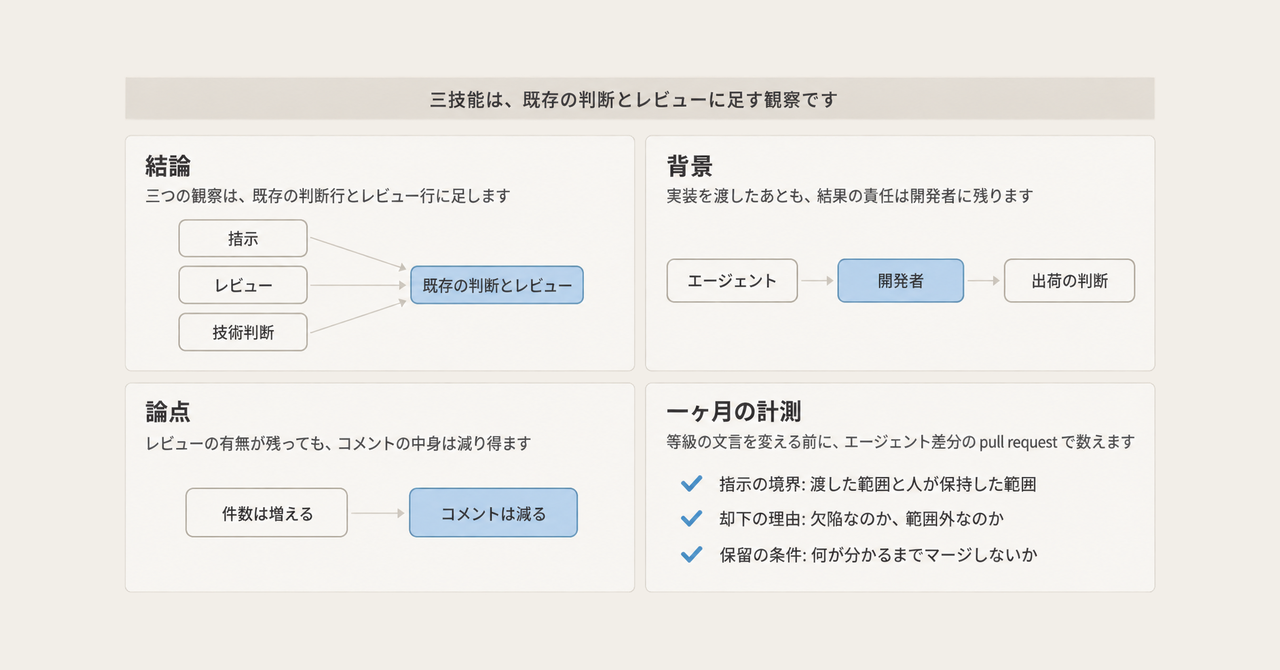Click the arrow between エージェント and 開発者
Image resolution: width=1280 pixels, height=670 pixels.
pyautogui.click(x=817, y=281)
